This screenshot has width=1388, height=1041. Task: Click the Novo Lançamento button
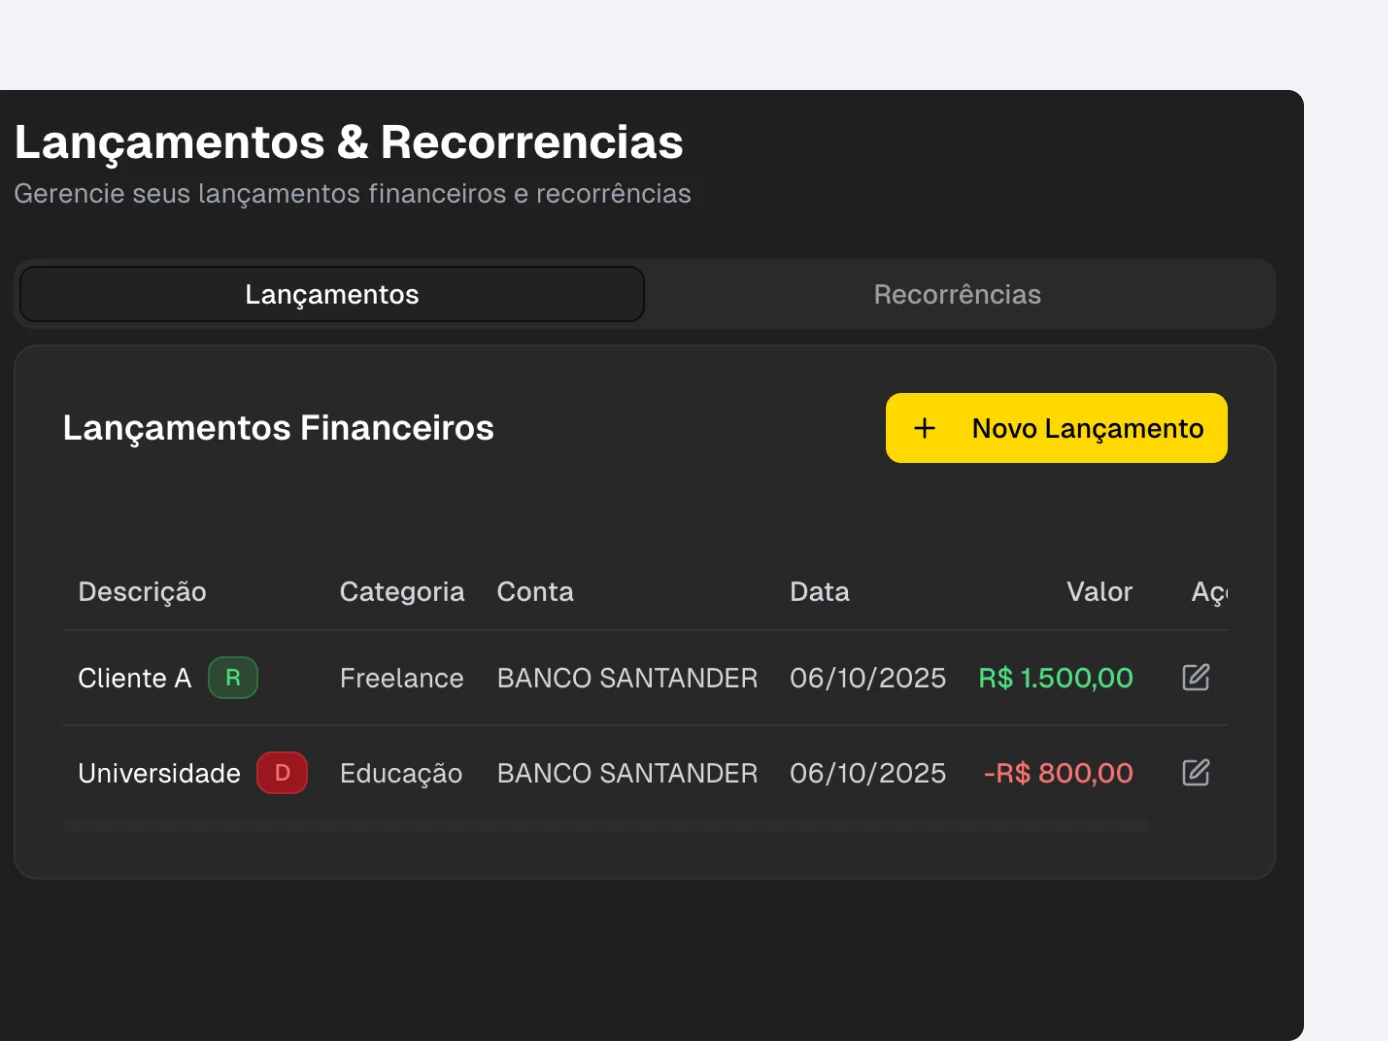(1056, 428)
